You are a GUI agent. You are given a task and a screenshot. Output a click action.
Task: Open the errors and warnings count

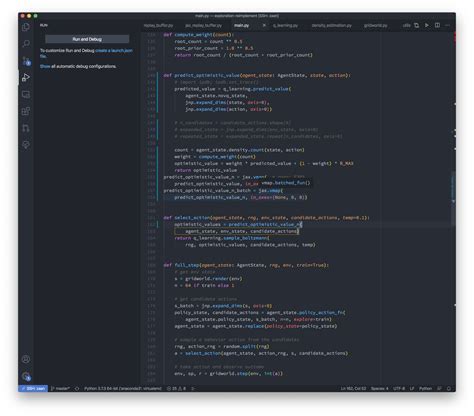[176, 389]
